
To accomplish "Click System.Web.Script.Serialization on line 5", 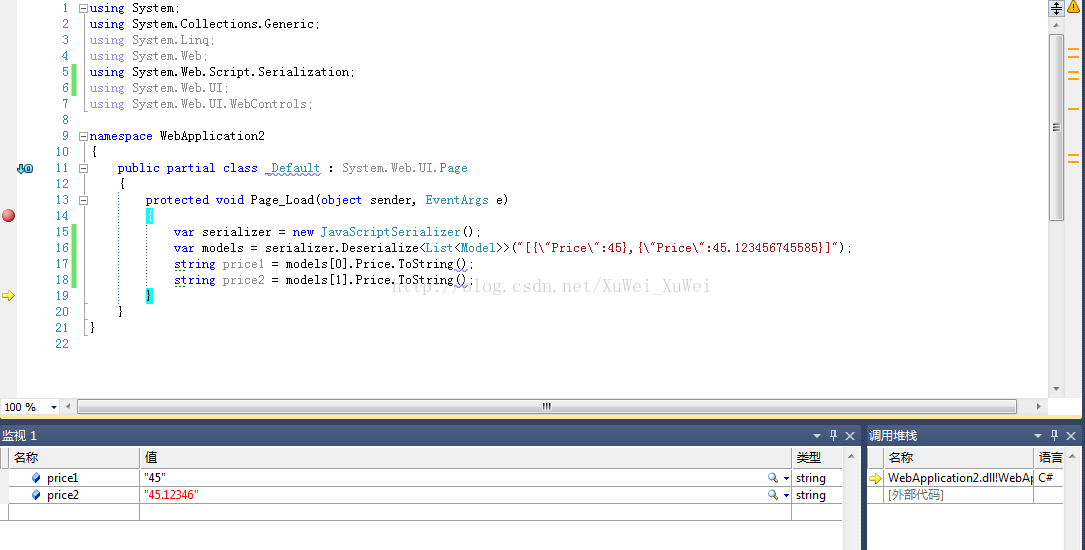I will pos(241,72).
